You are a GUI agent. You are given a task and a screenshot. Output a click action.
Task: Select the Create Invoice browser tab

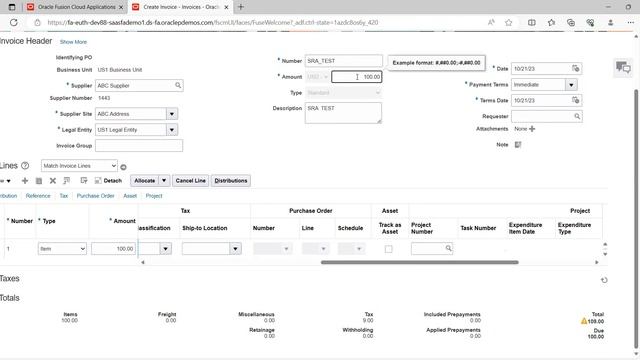[x=181, y=7]
